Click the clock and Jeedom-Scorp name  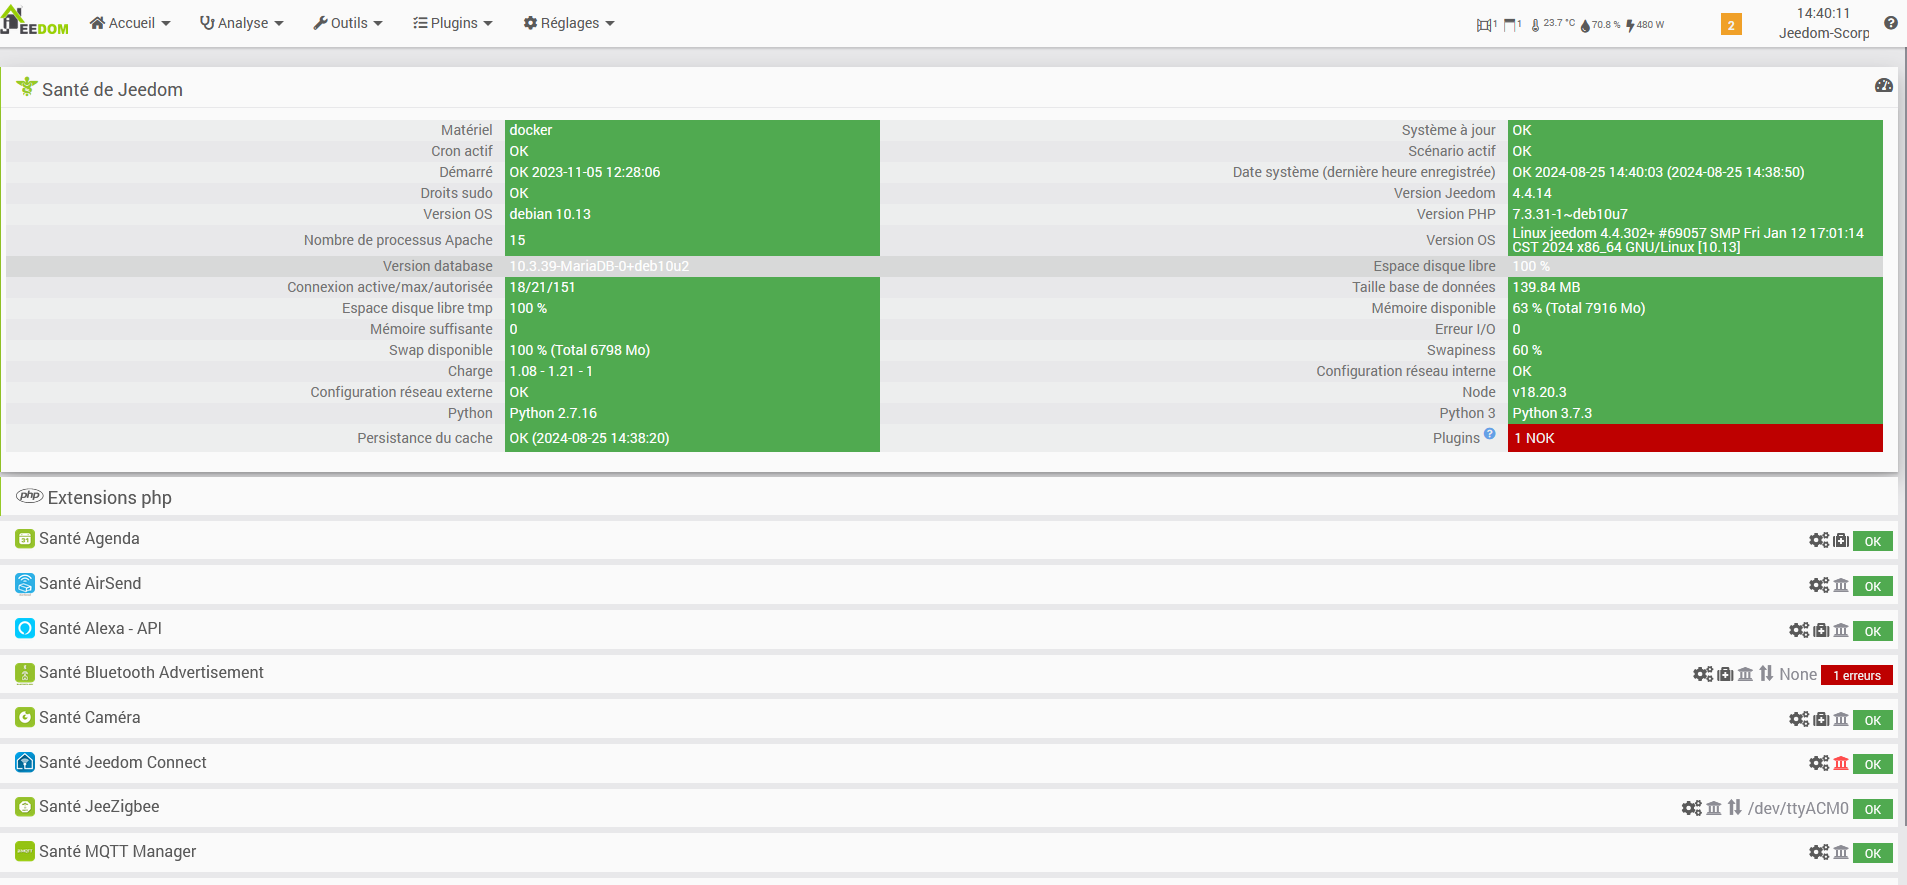(x=1824, y=23)
